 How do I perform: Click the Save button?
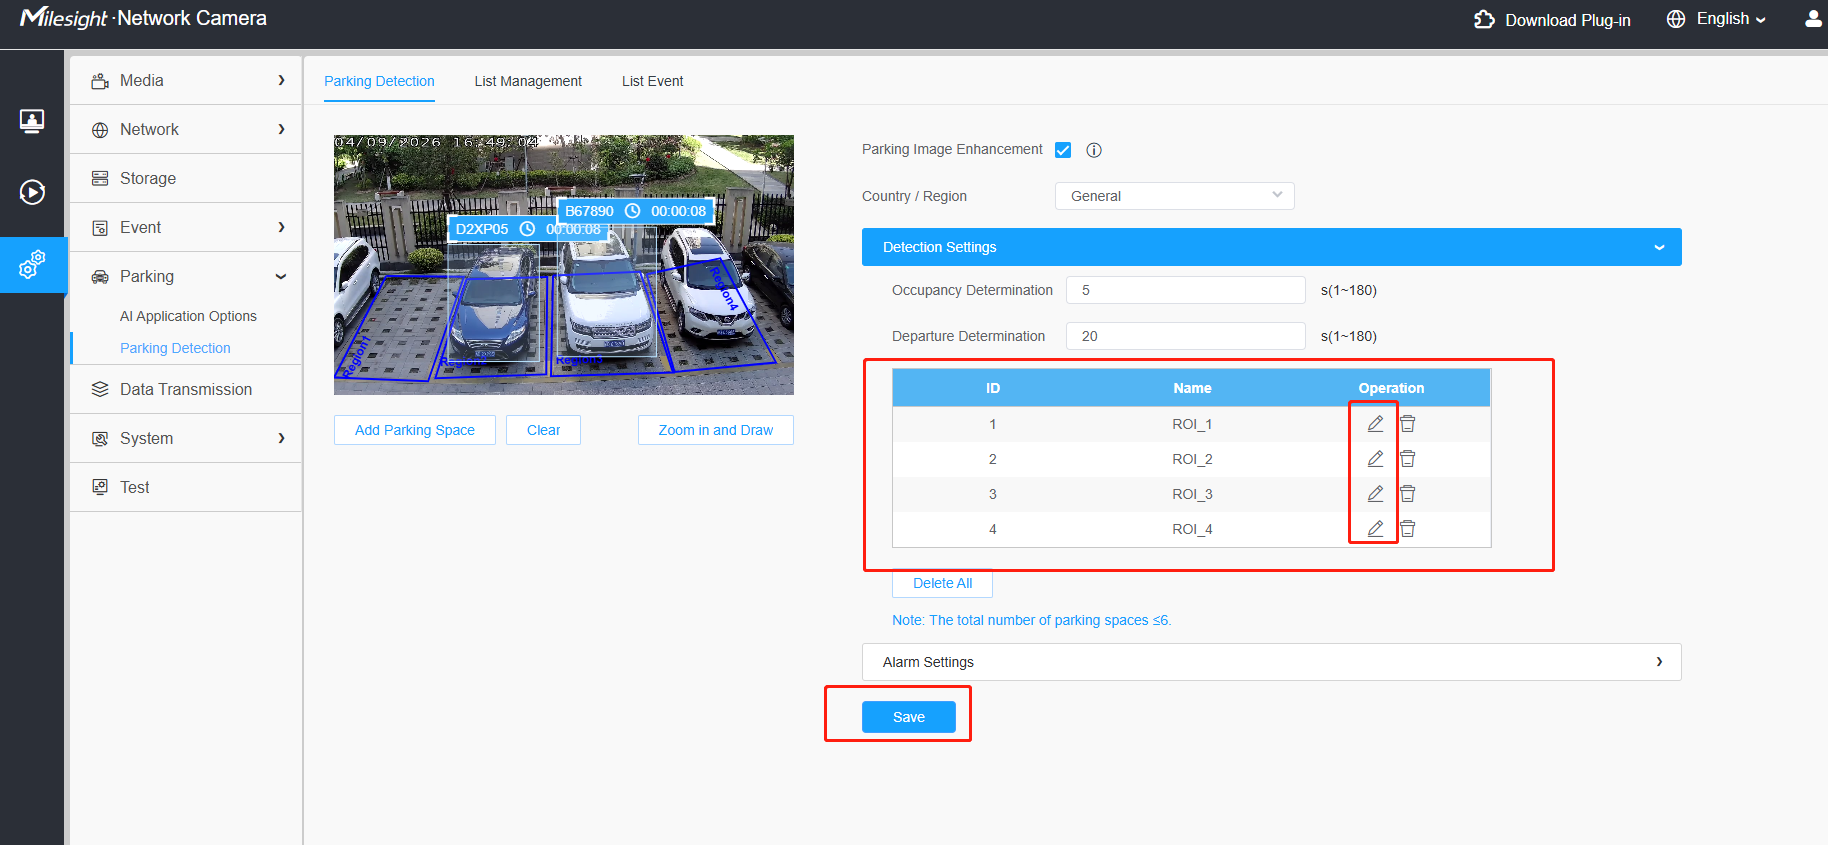pyautogui.click(x=909, y=717)
